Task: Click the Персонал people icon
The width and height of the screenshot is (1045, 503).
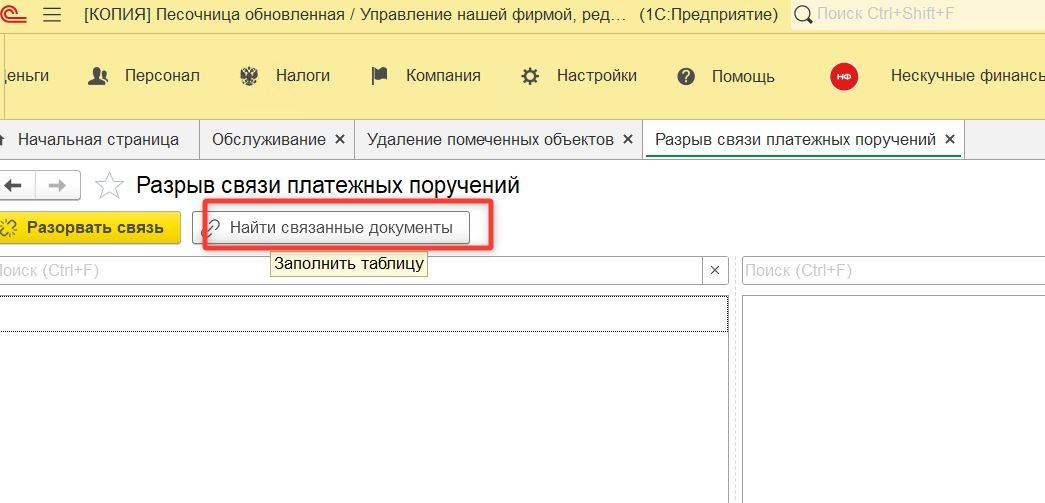Action: 98,77
